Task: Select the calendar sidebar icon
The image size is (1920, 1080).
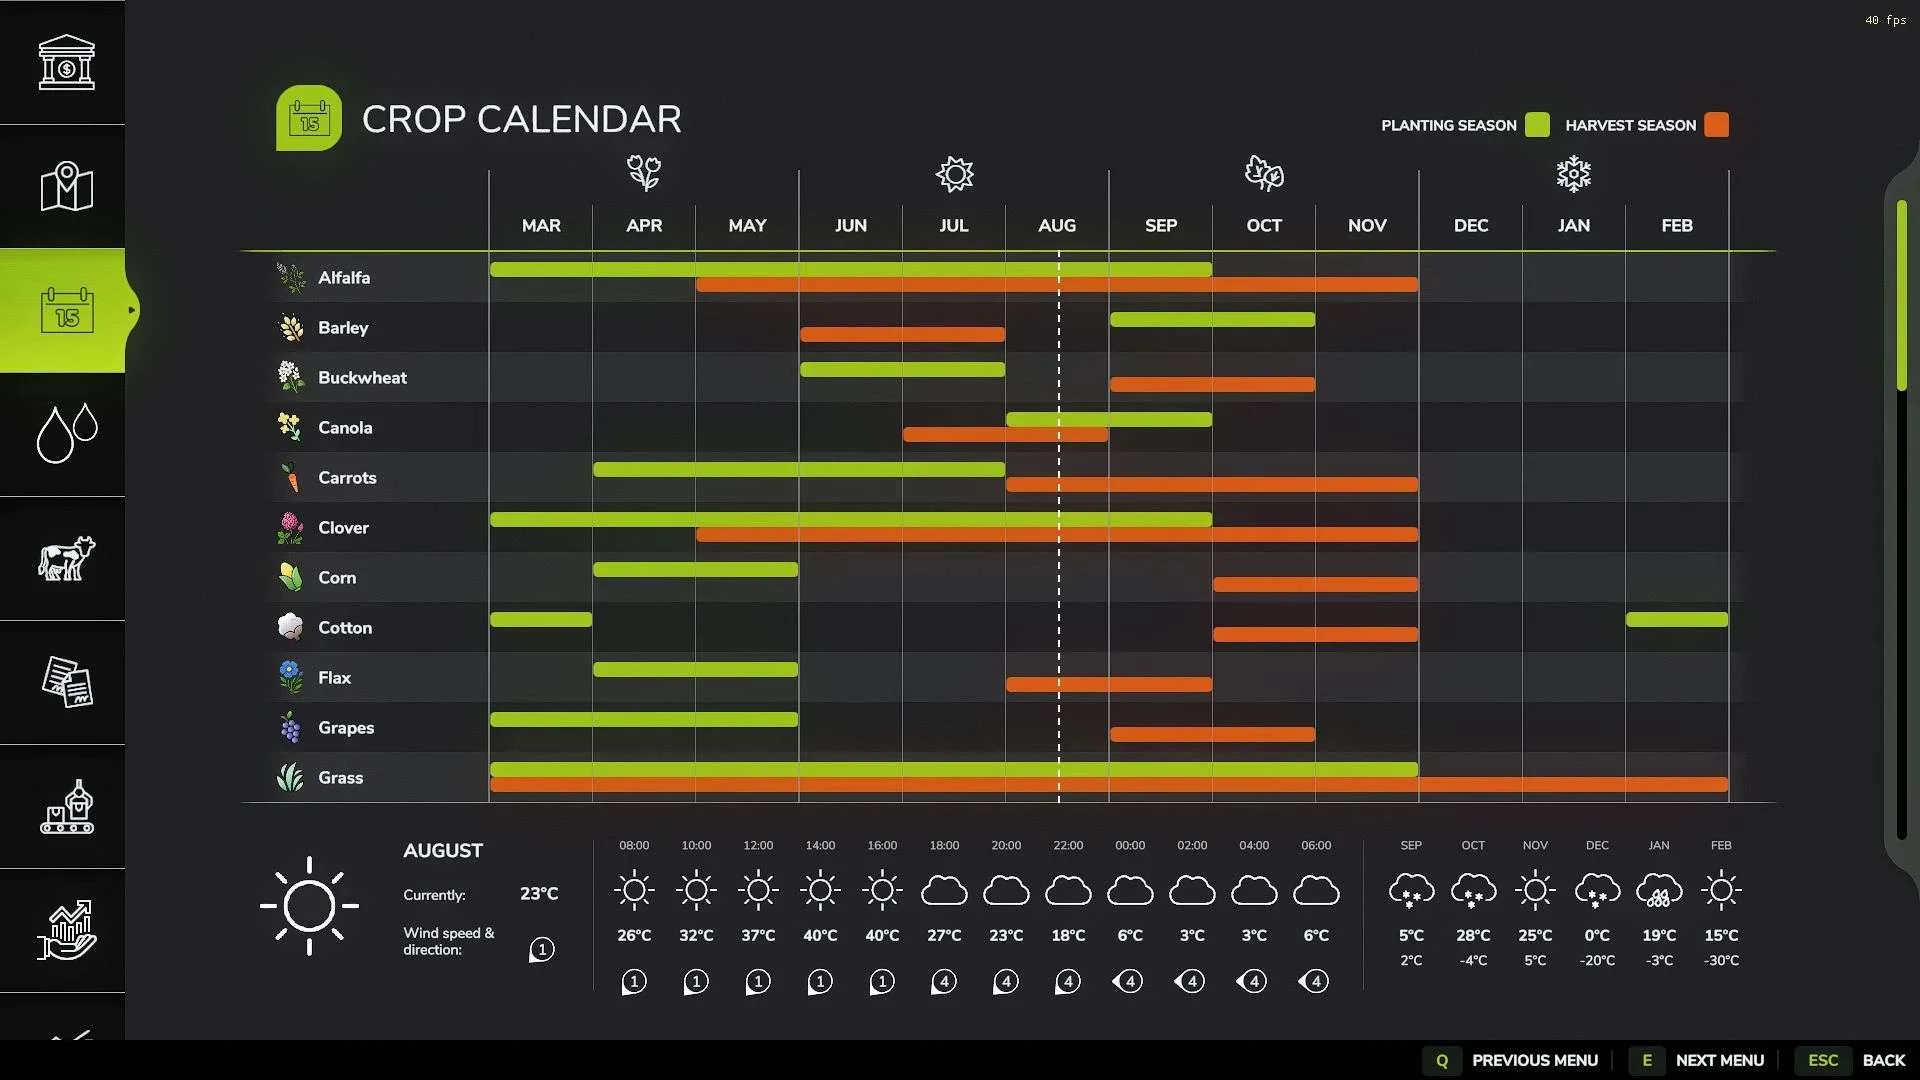Action: [66, 310]
